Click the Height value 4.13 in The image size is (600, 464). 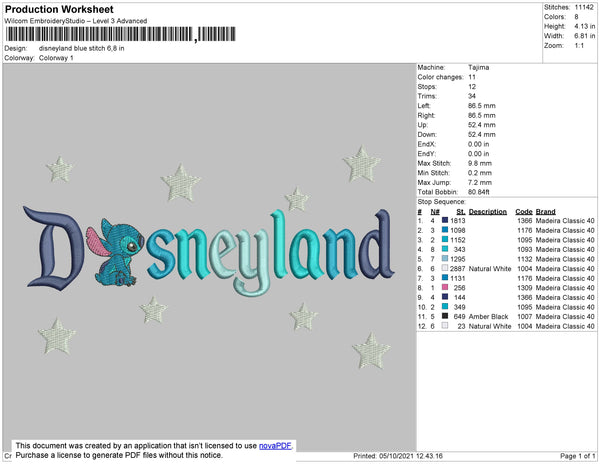pos(584,26)
